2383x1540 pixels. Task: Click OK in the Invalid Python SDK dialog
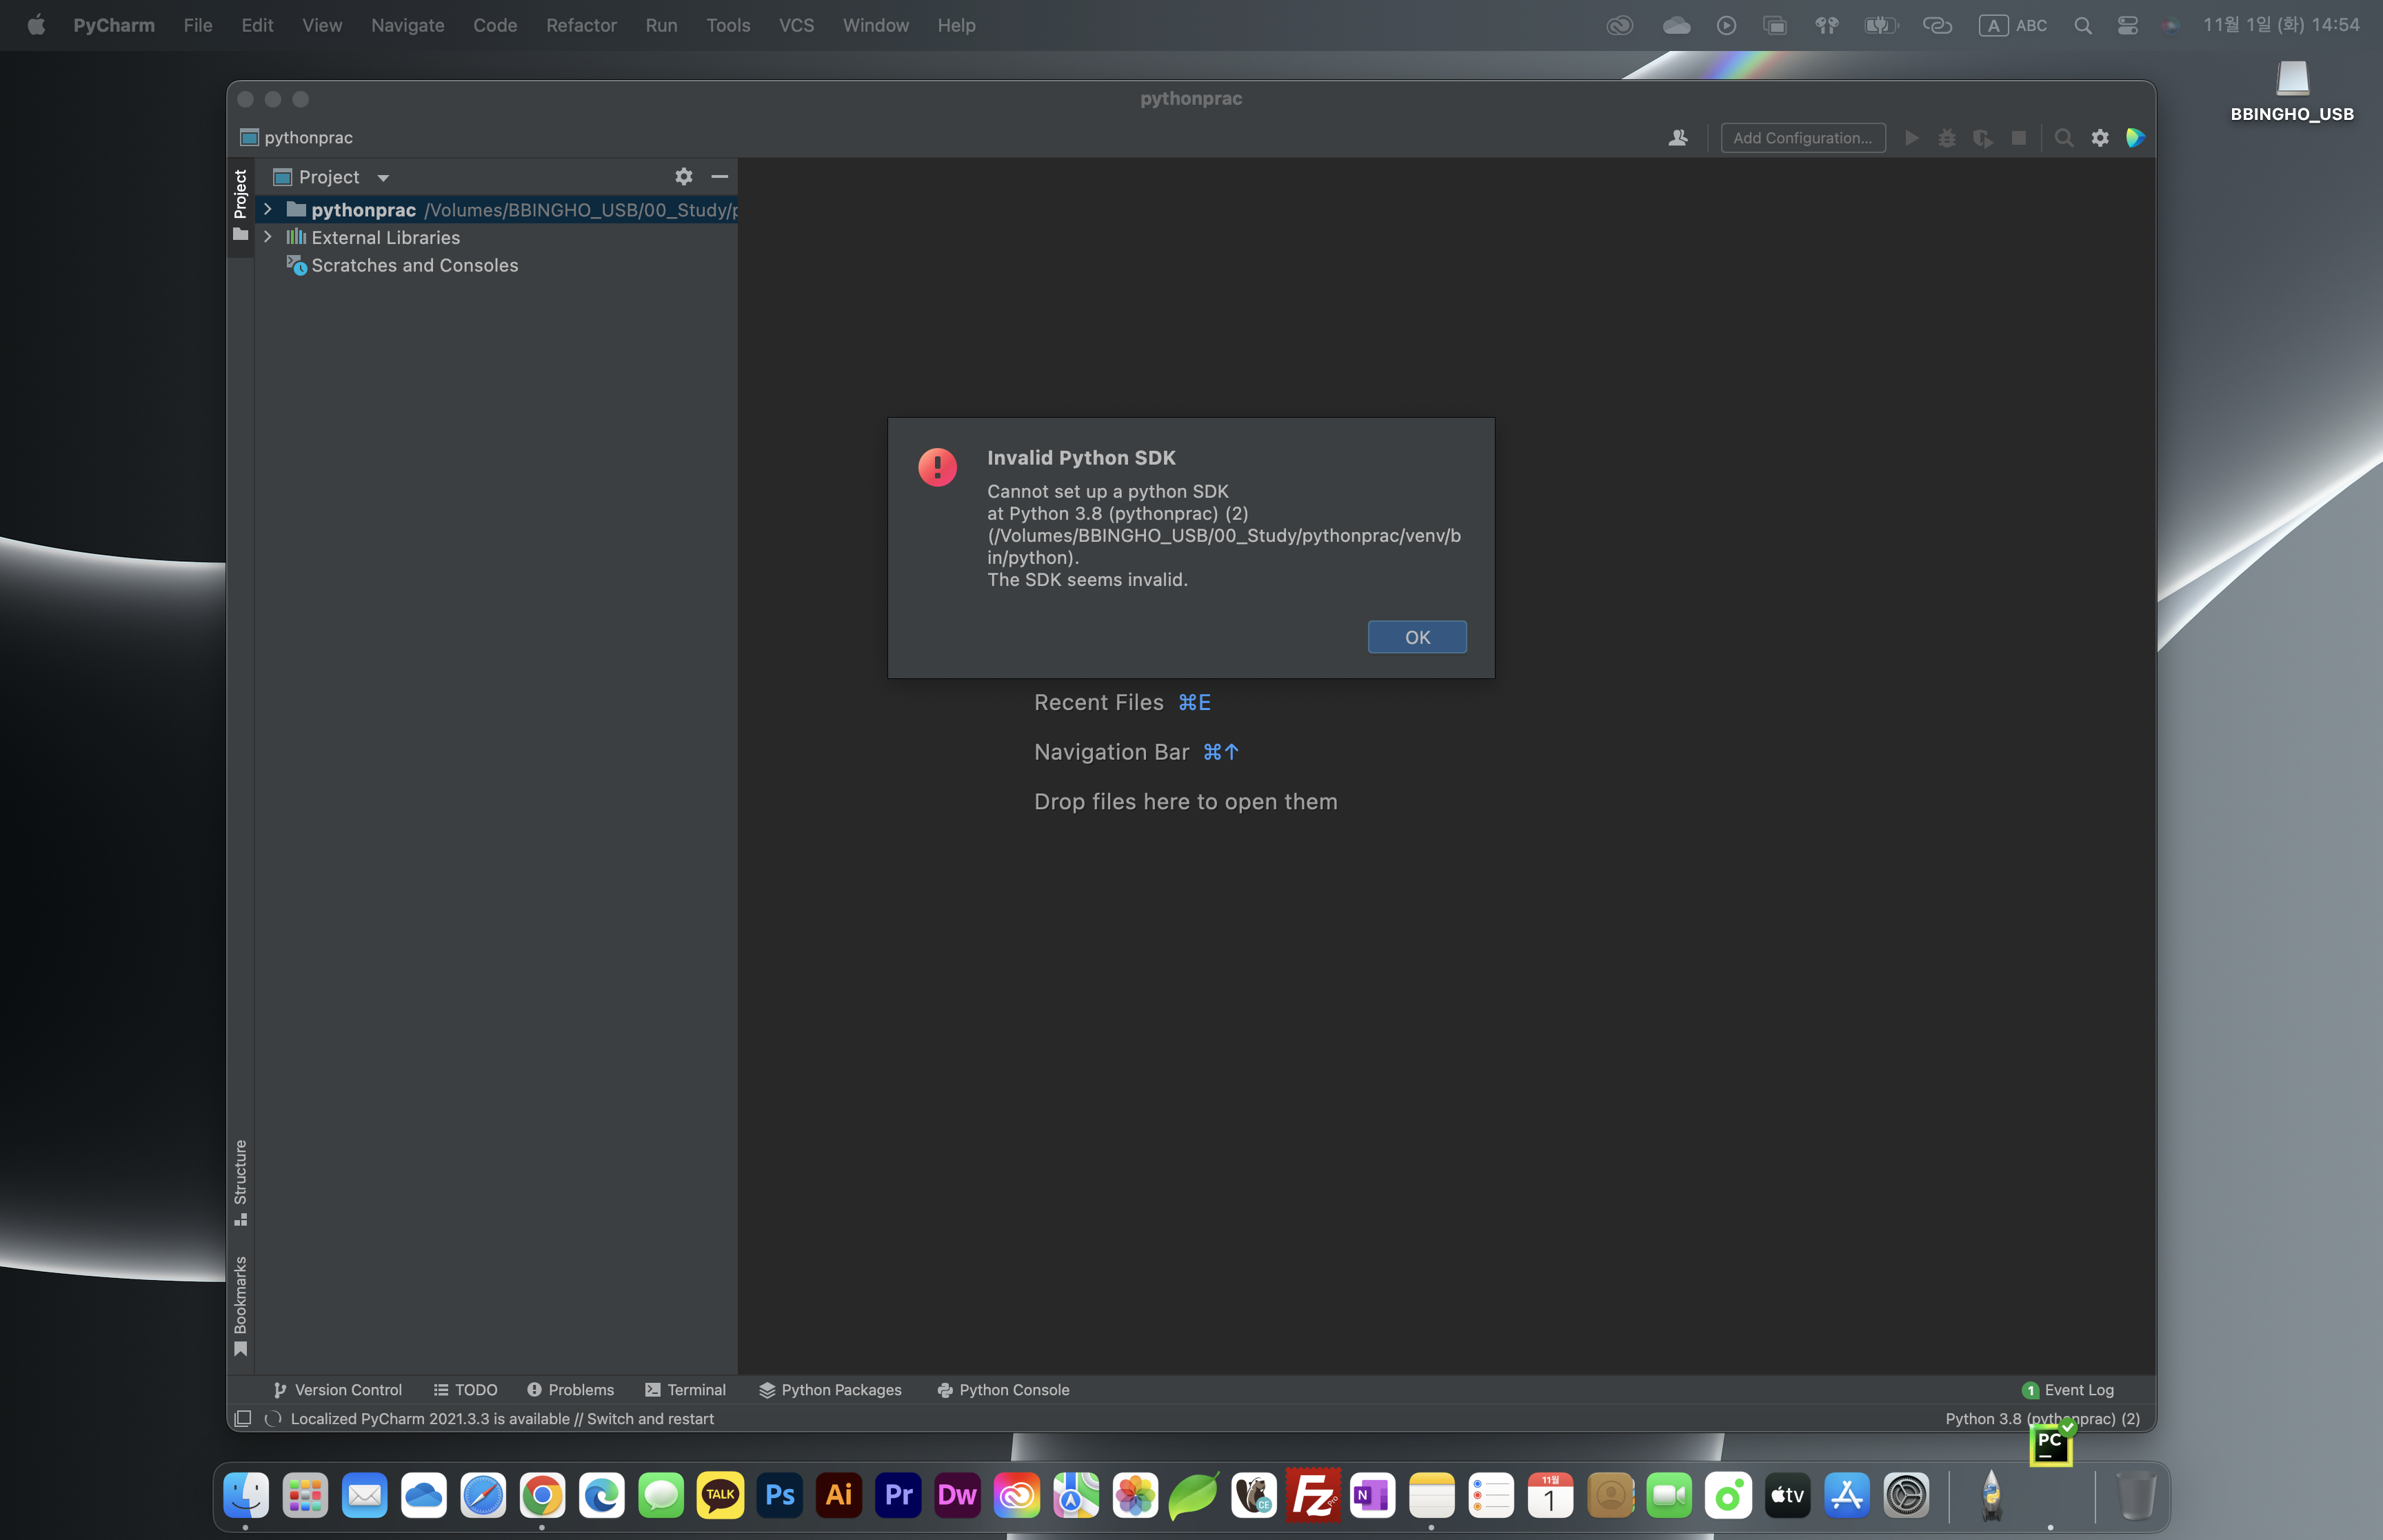coord(1417,637)
